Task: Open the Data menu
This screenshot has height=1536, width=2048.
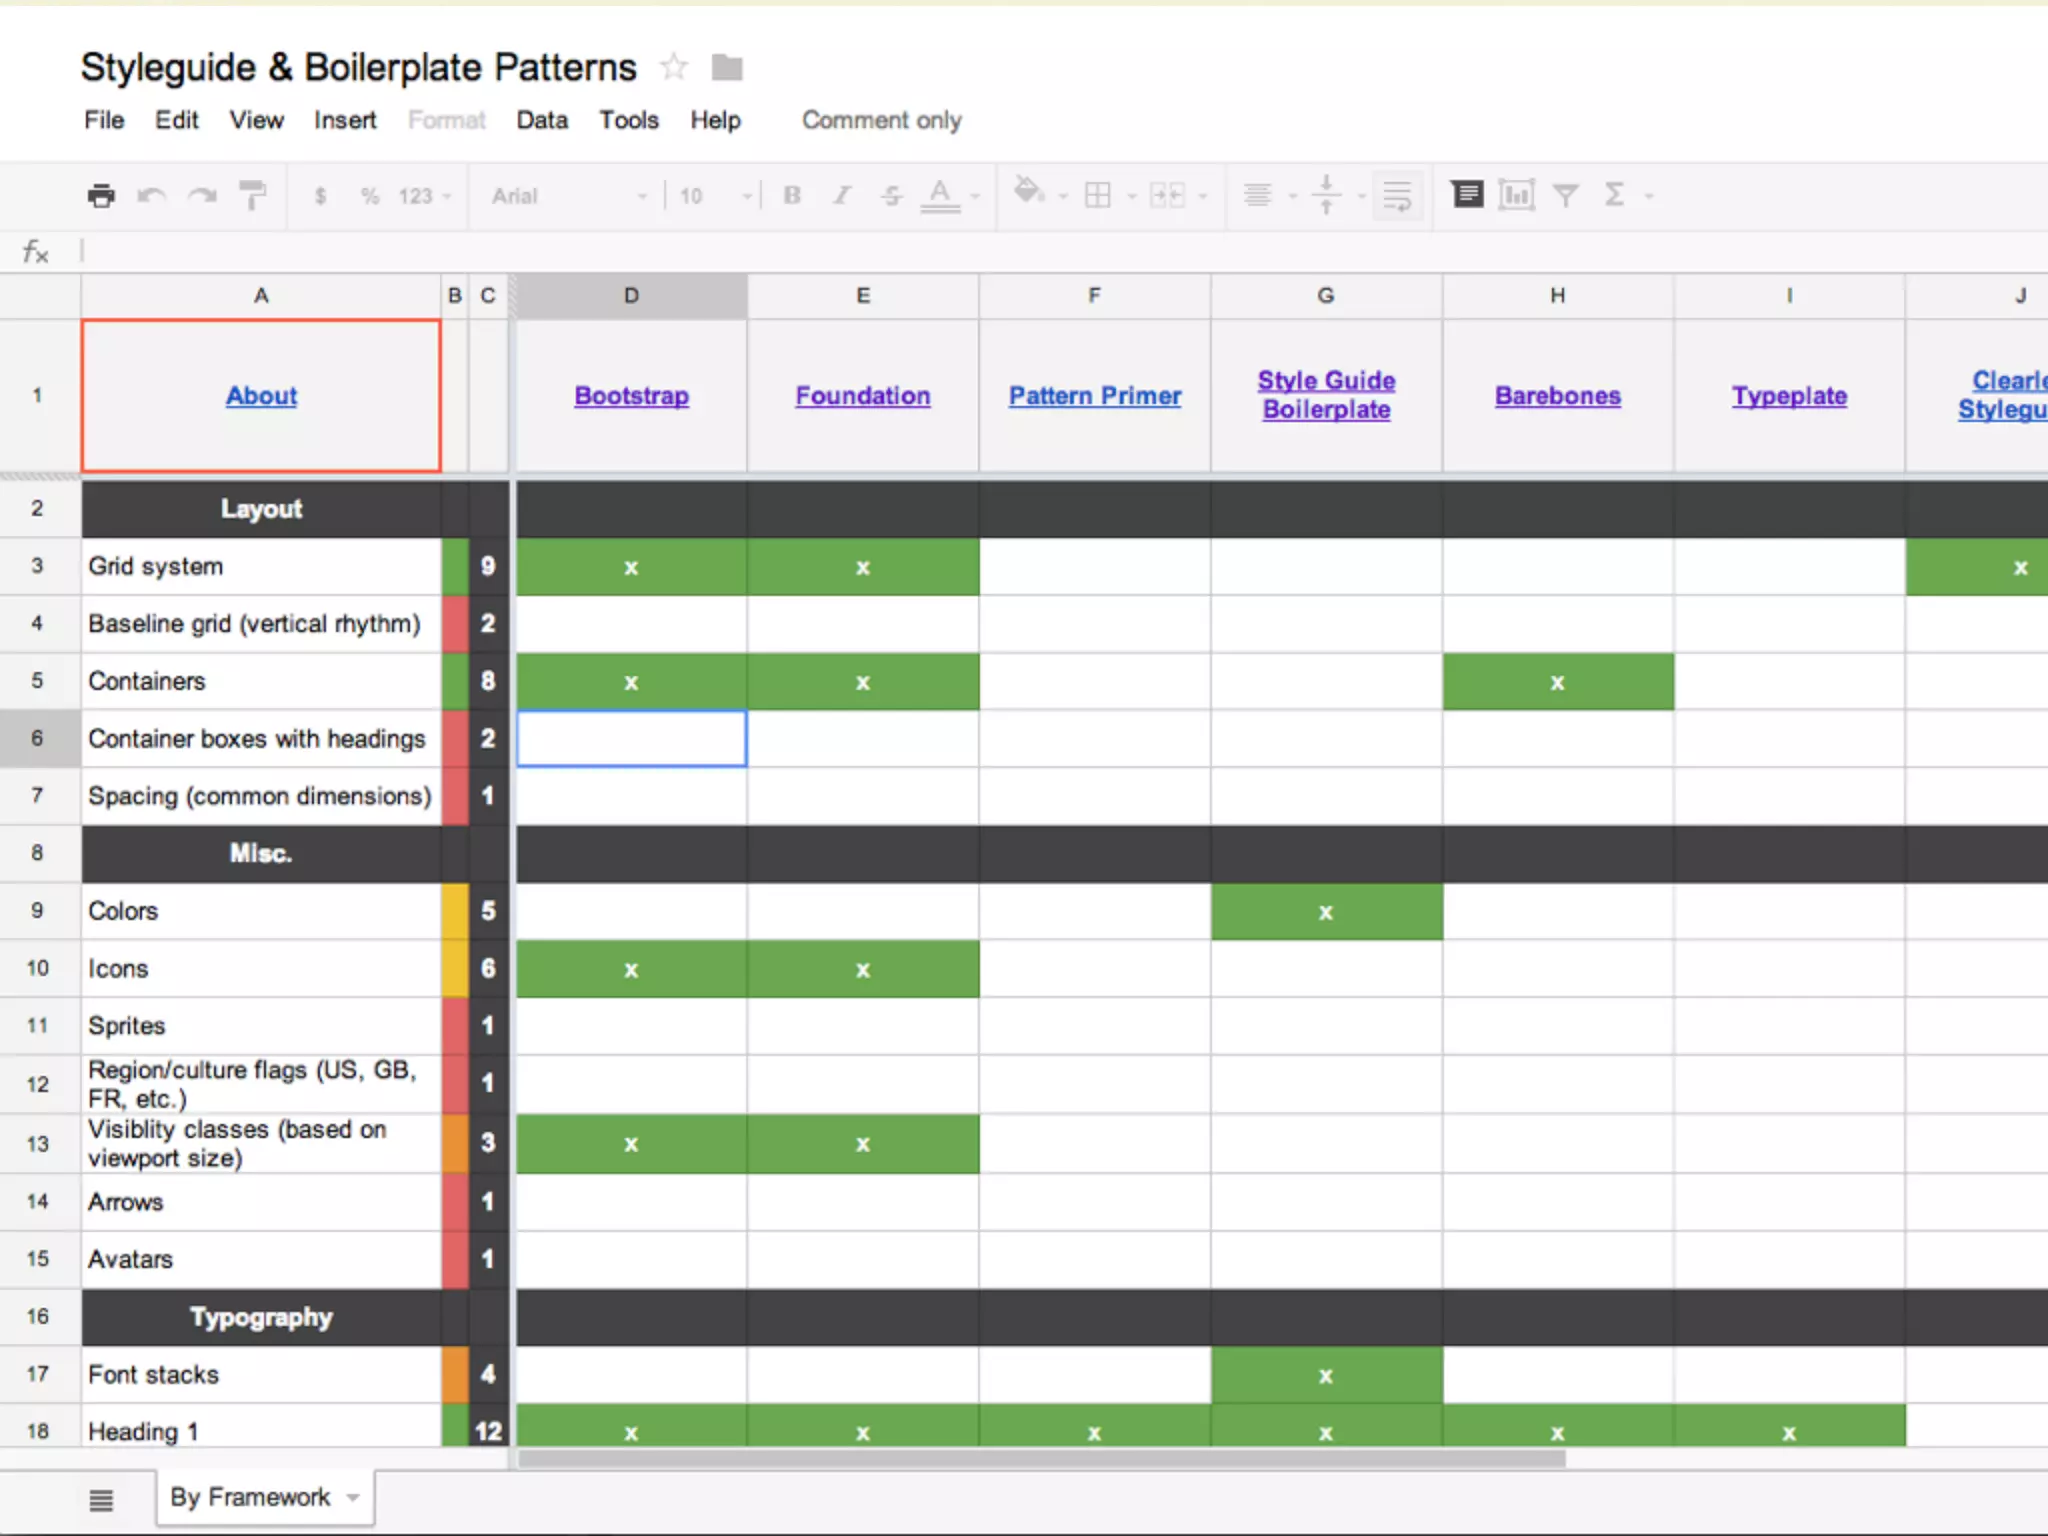Action: point(542,120)
